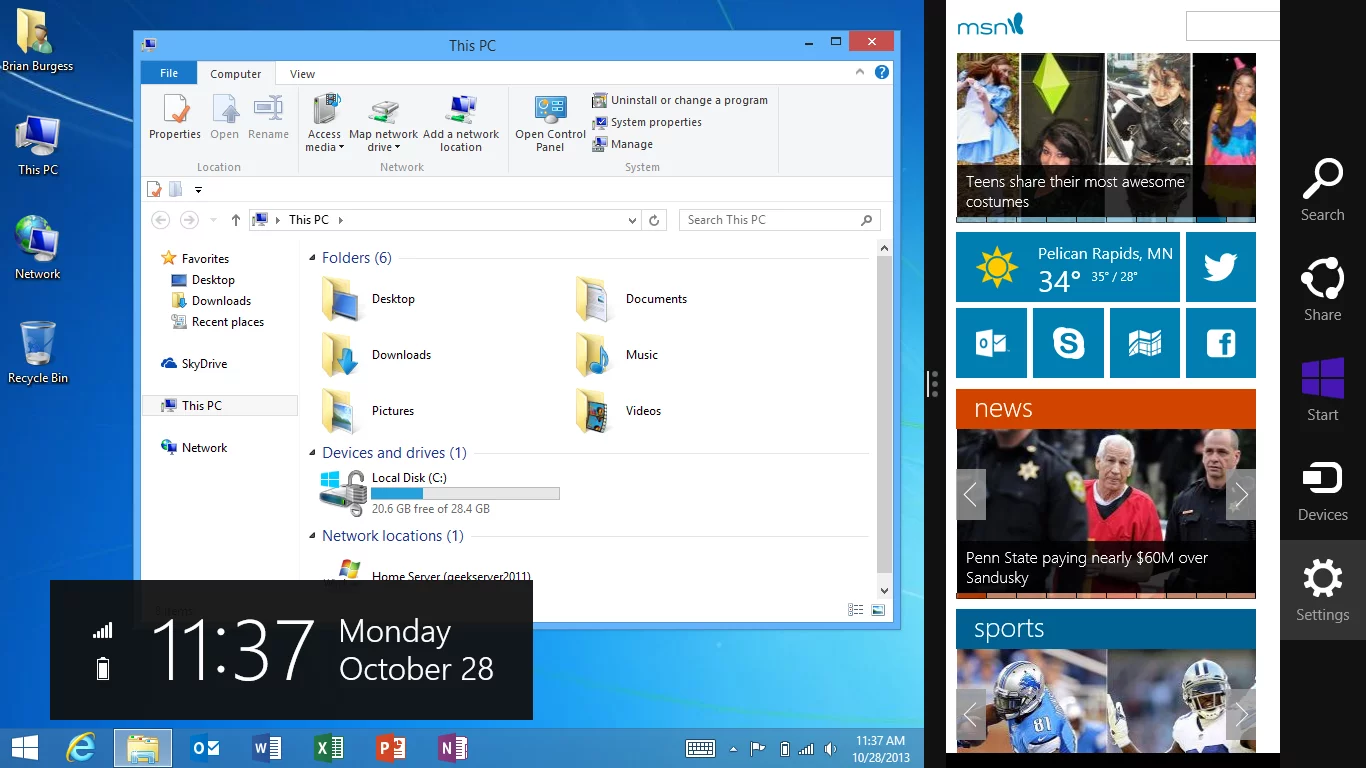Open the Control Panel from the ribbon
1366x768 pixels.
coord(549,120)
